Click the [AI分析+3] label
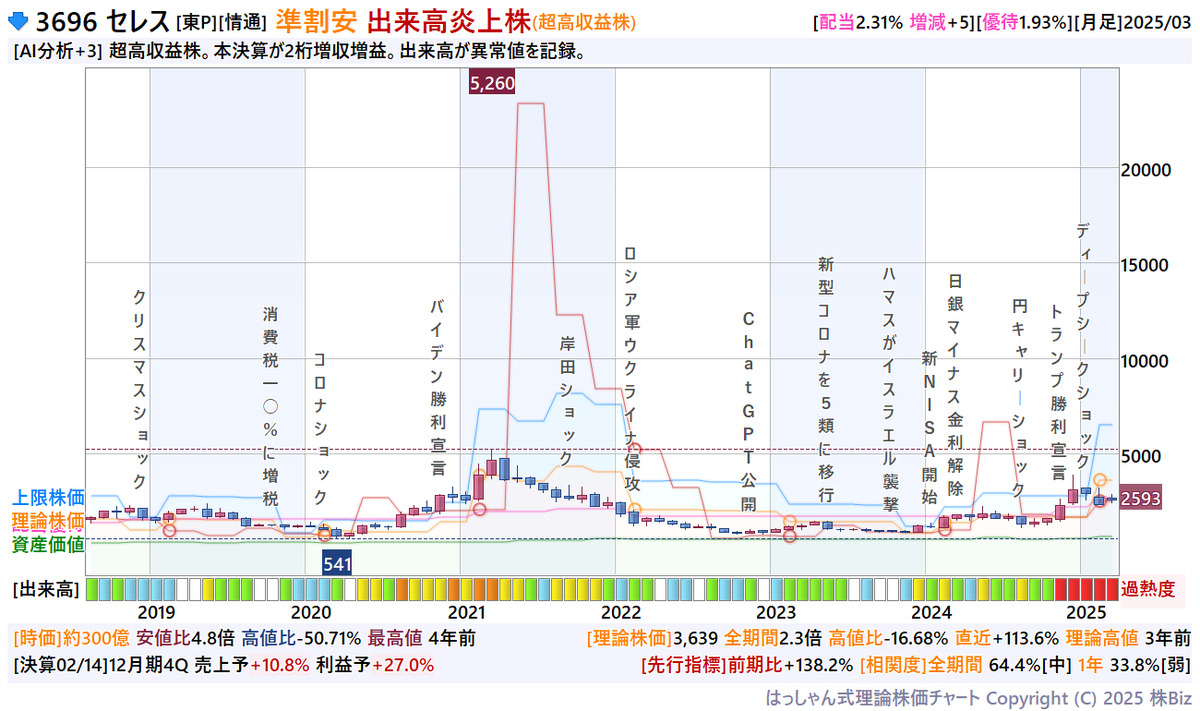 pyautogui.click(x=57, y=51)
